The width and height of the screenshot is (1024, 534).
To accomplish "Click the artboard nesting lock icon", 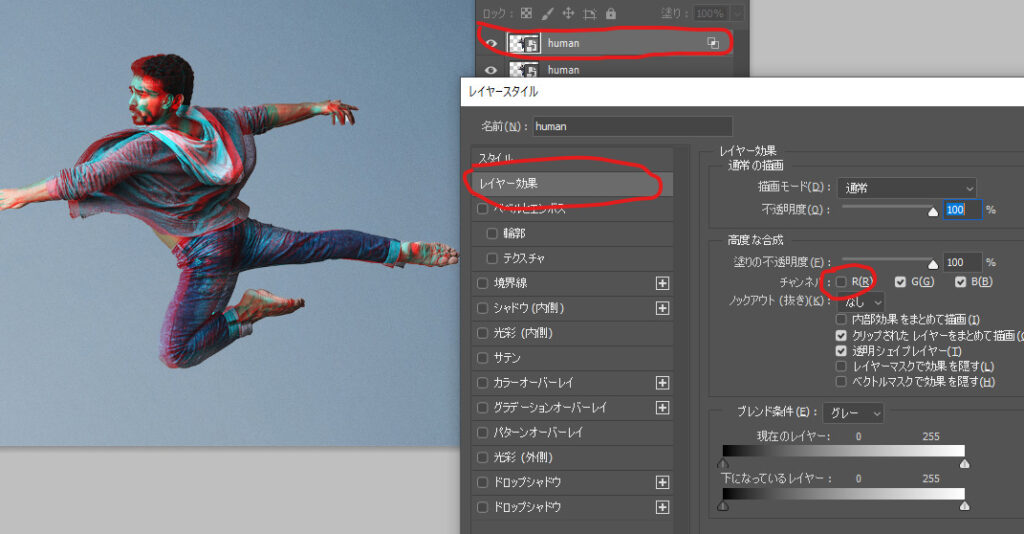I will 589,13.
